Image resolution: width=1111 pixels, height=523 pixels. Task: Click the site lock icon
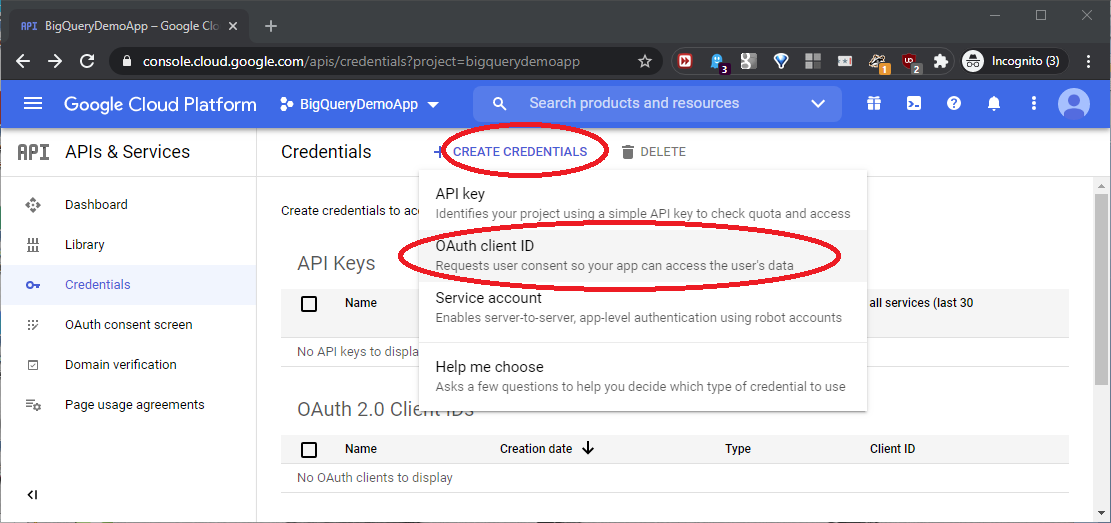(127, 62)
